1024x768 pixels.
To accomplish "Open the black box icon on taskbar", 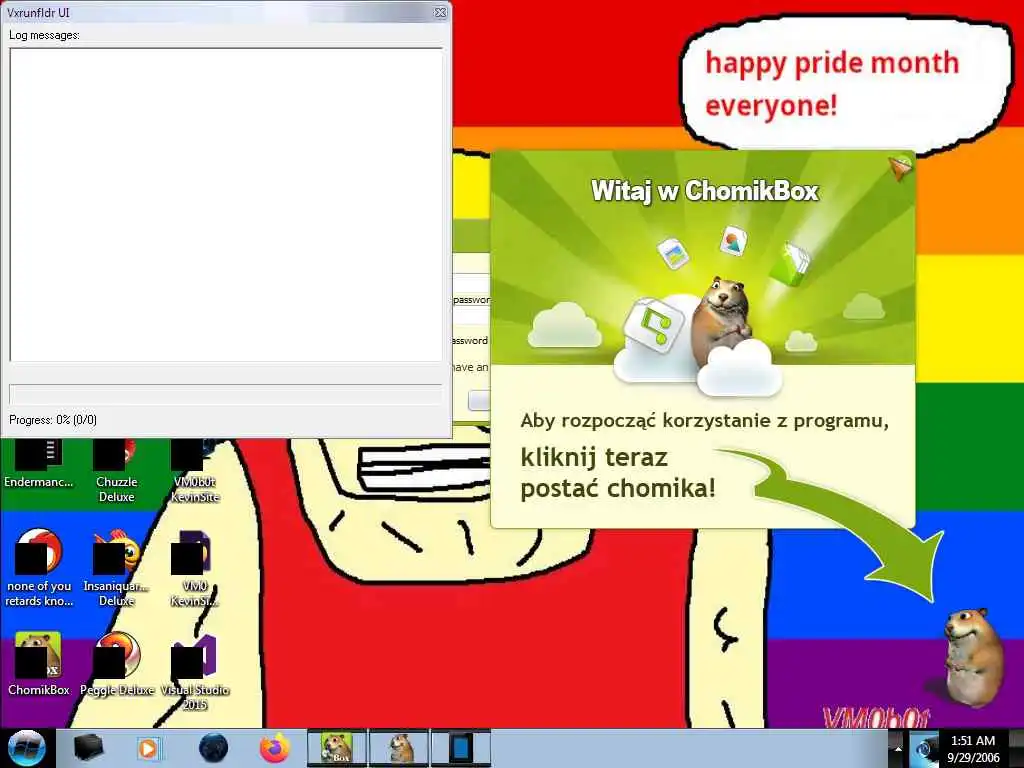I will point(89,748).
